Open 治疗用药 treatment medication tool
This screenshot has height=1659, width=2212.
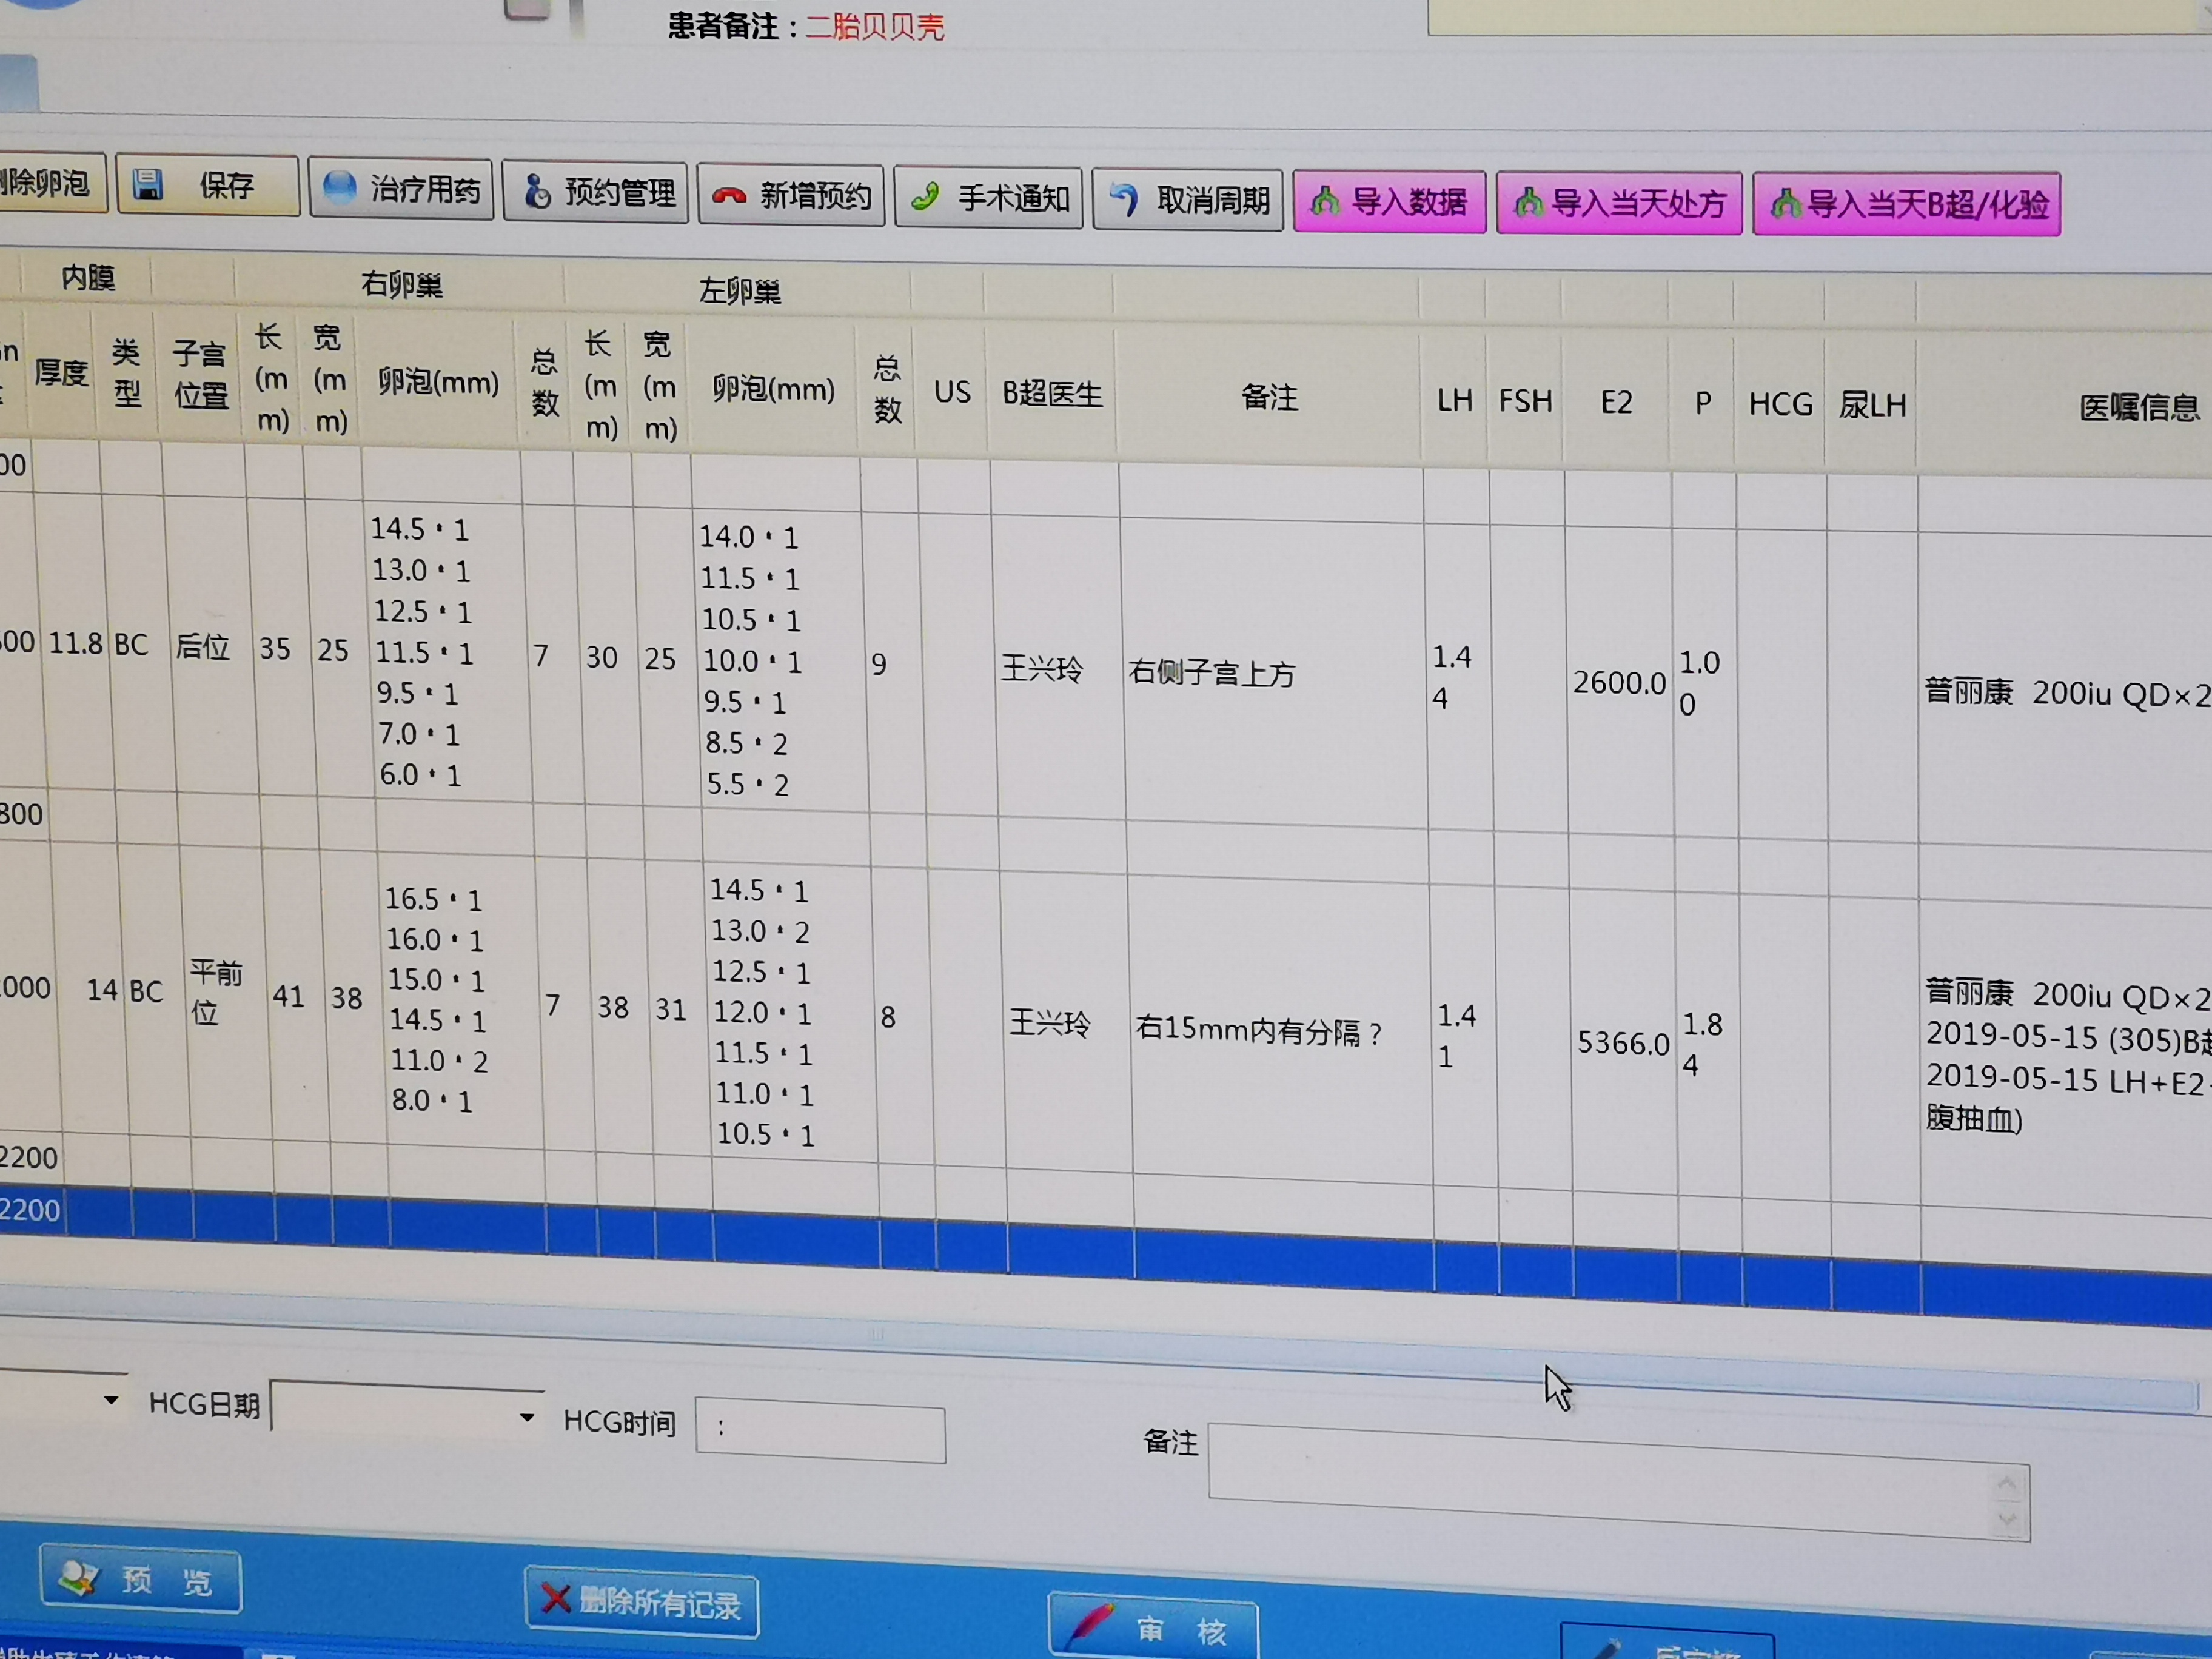[400, 188]
